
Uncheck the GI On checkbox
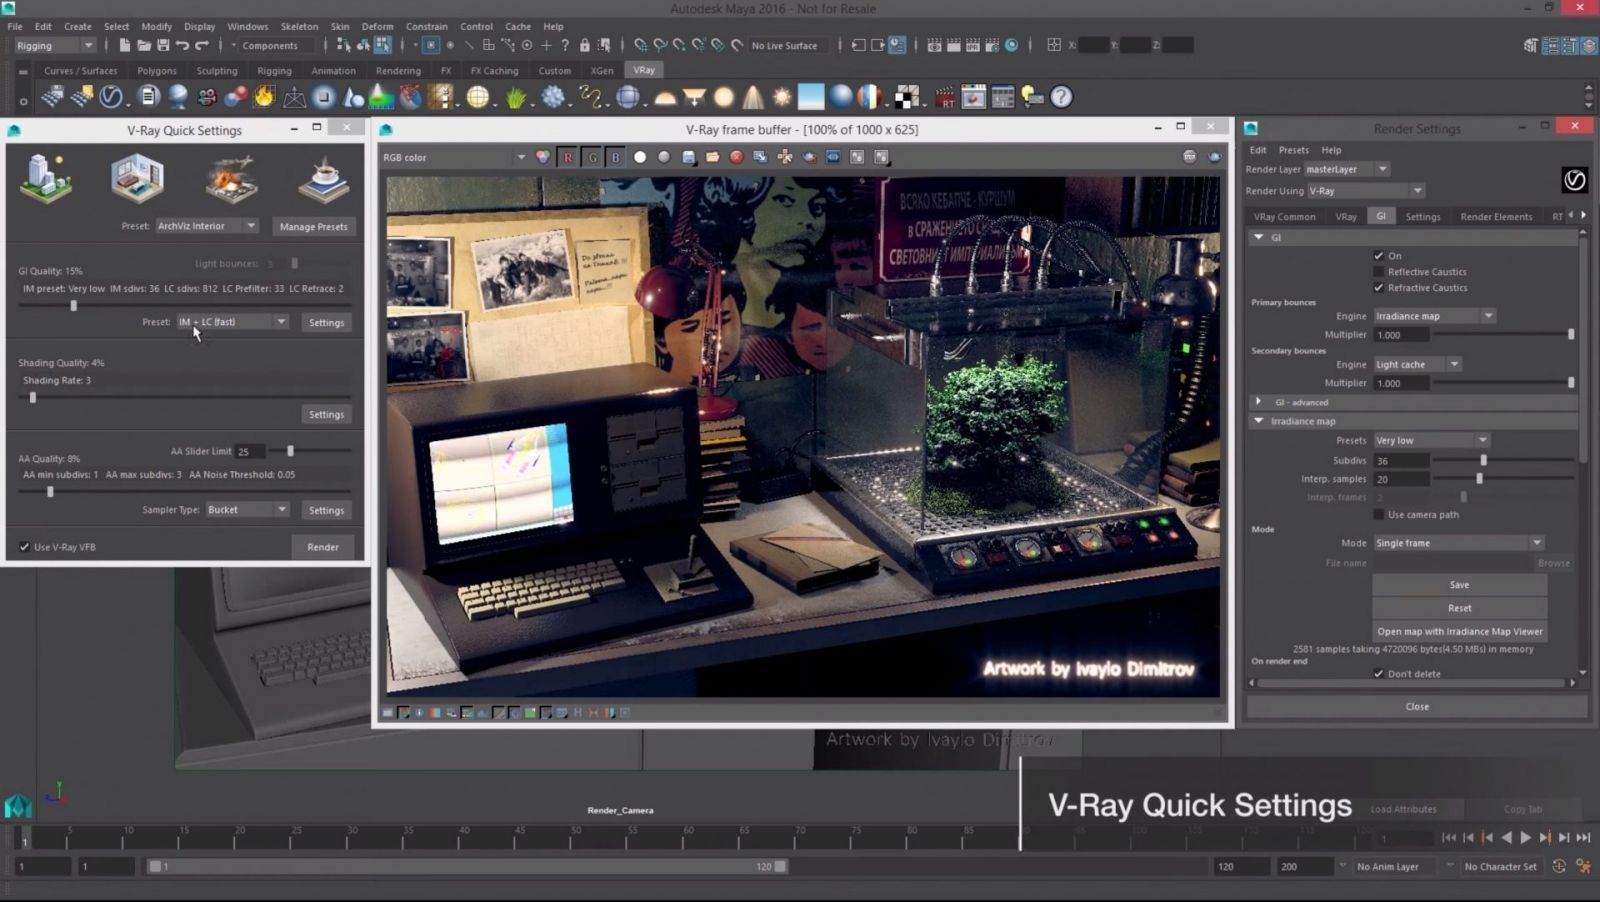(x=1379, y=255)
